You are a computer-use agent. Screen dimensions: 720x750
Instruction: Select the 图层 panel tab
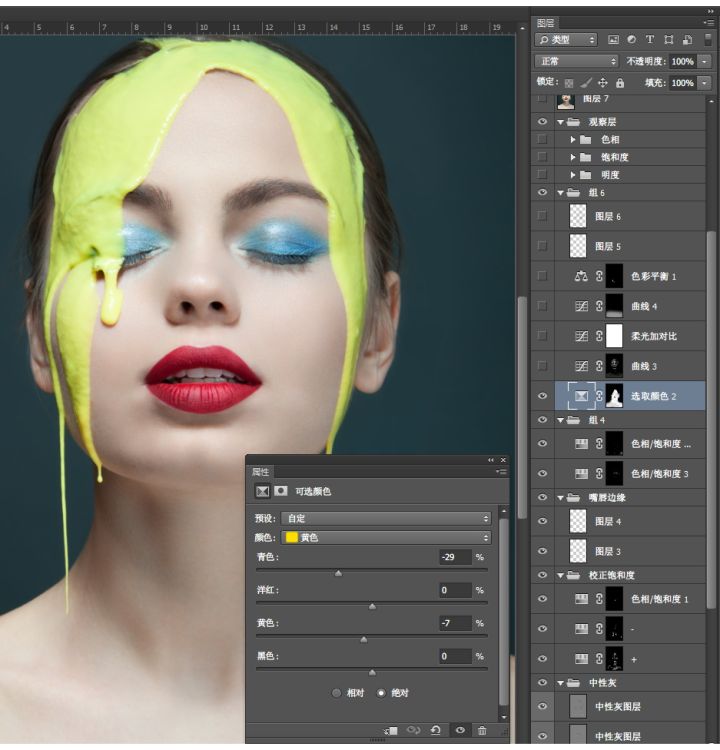pyautogui.click(x=545, y=22)
